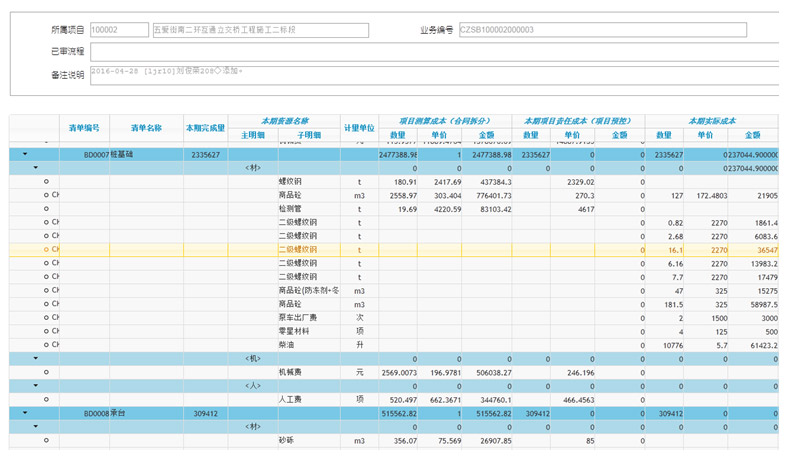Screen dimensions: 789x467
Task: Click the 子明细 column header
Action: 309,135
